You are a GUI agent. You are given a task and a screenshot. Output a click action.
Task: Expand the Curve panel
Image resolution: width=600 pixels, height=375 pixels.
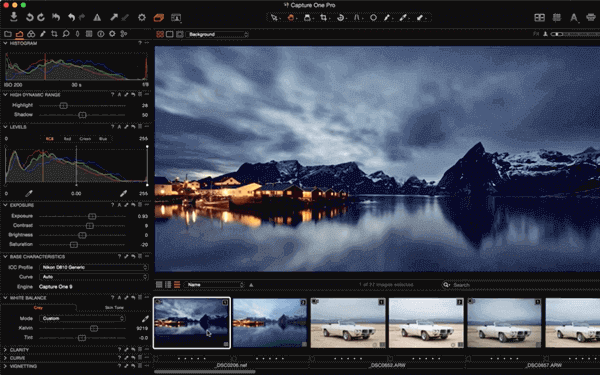pos(5,358)
